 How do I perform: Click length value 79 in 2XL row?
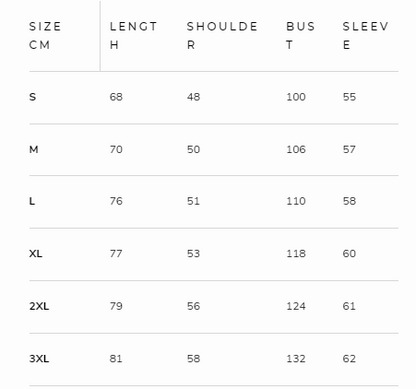pyautogui.click(x=116, y=306)
